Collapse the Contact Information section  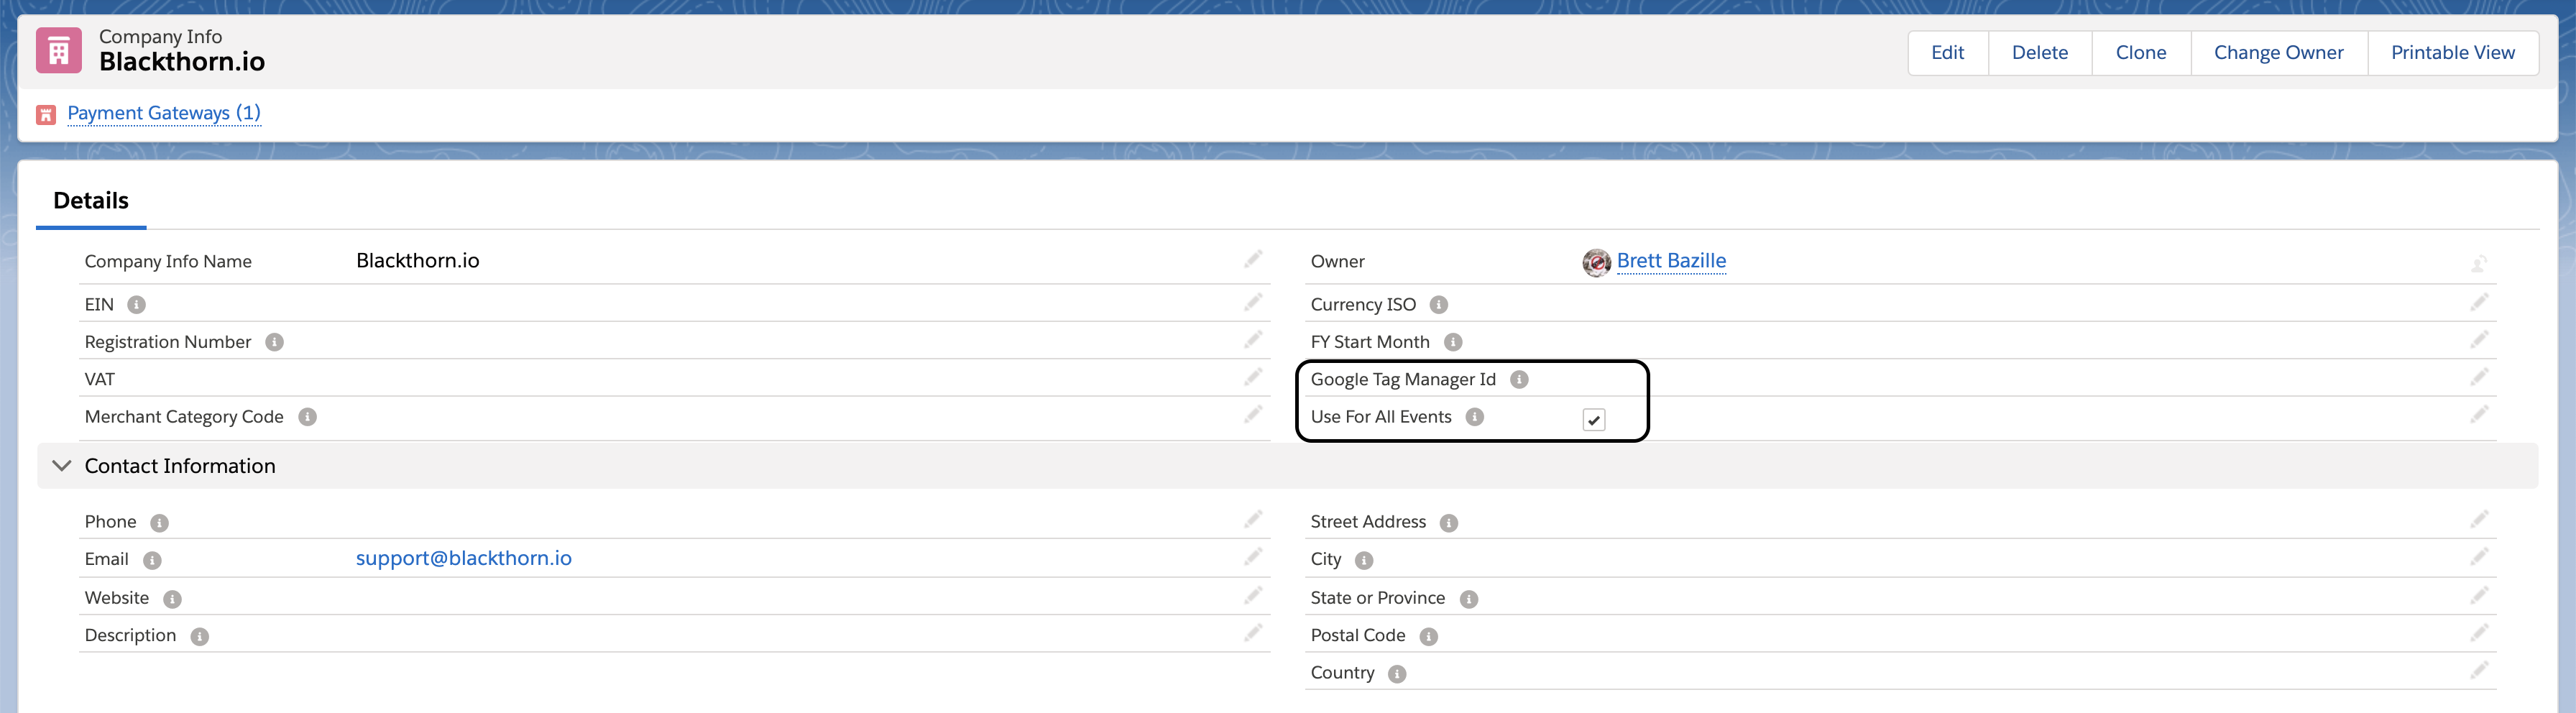[x=61, y=466]
